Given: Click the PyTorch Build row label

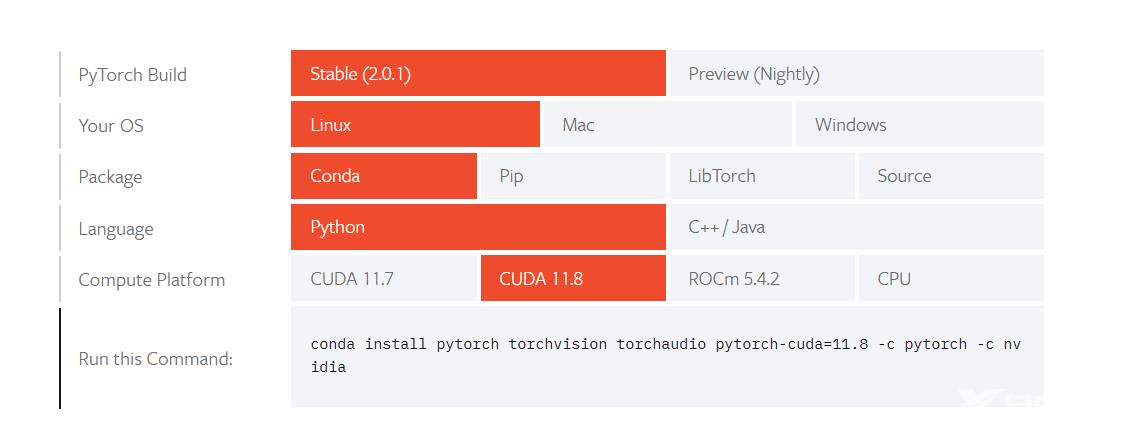Looking at the screenshot, I should pyautogui.click(x=132, y=75).
